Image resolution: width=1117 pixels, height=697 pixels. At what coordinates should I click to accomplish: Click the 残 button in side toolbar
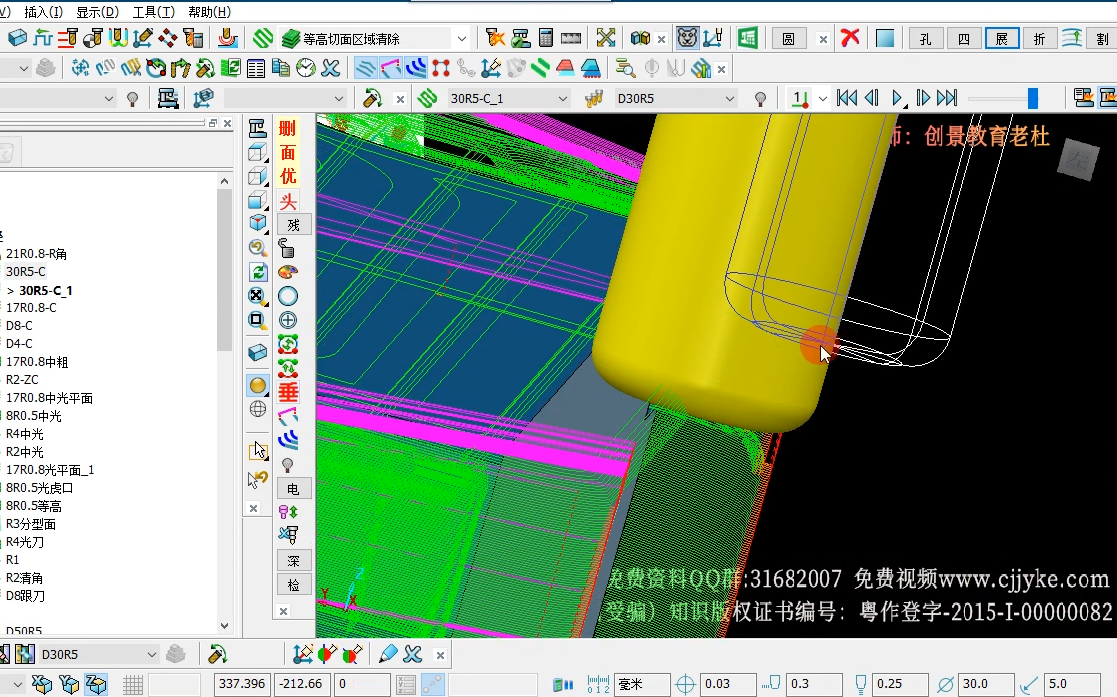(x=293, y=225)
